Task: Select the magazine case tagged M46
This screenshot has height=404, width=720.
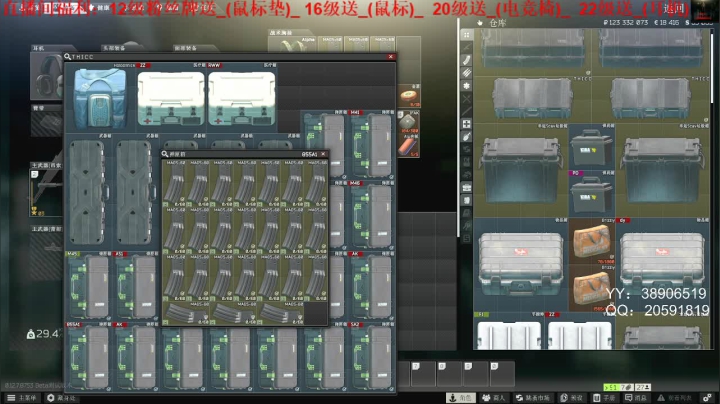Action: point(371,216)
